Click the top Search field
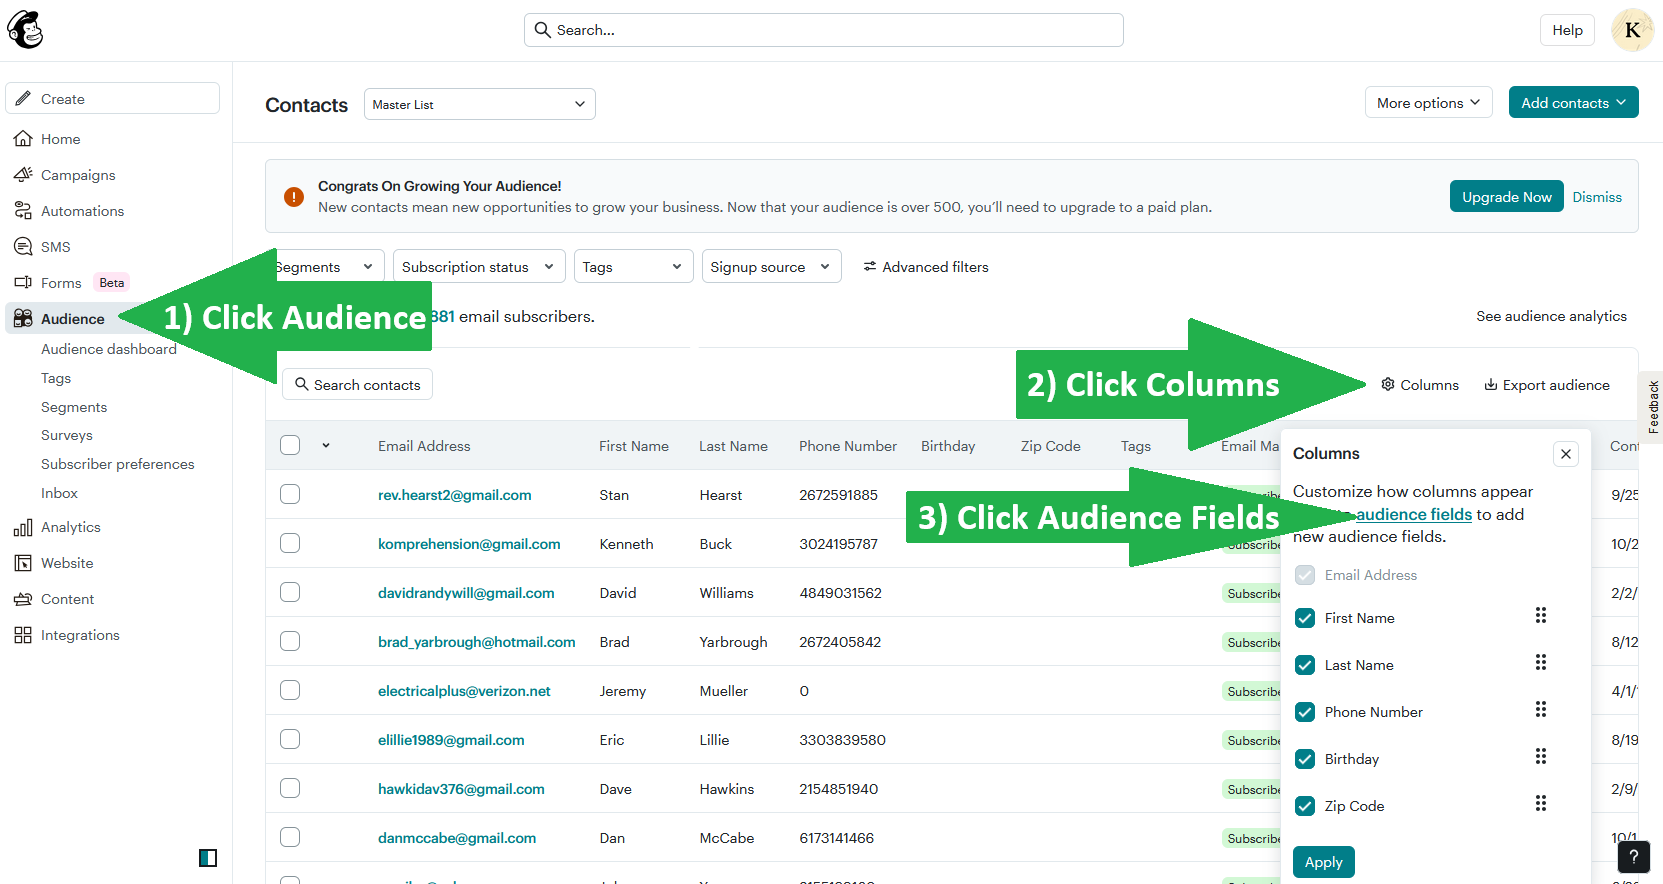 (x=823, y=30)
